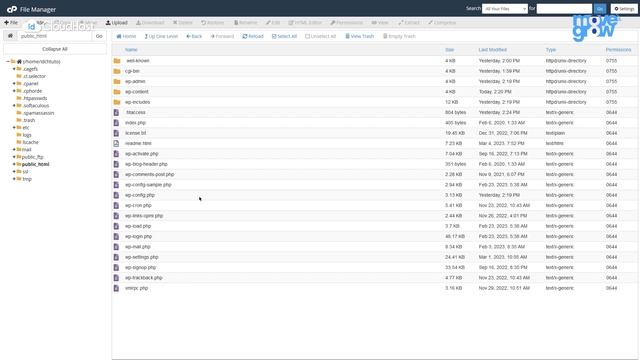
Task: Click the Permissions toolbar button
Action: [347, 22]
